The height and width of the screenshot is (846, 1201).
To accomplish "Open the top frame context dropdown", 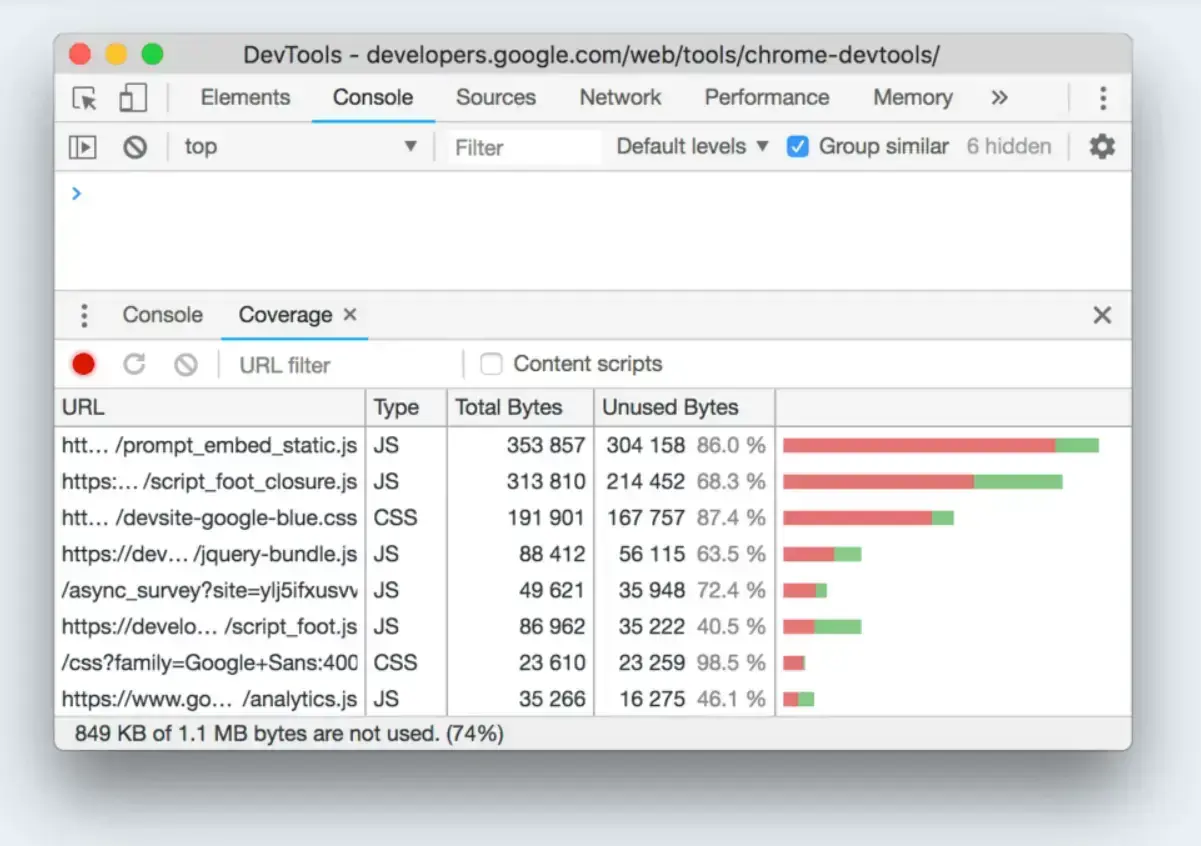I will tap(300, 146).
